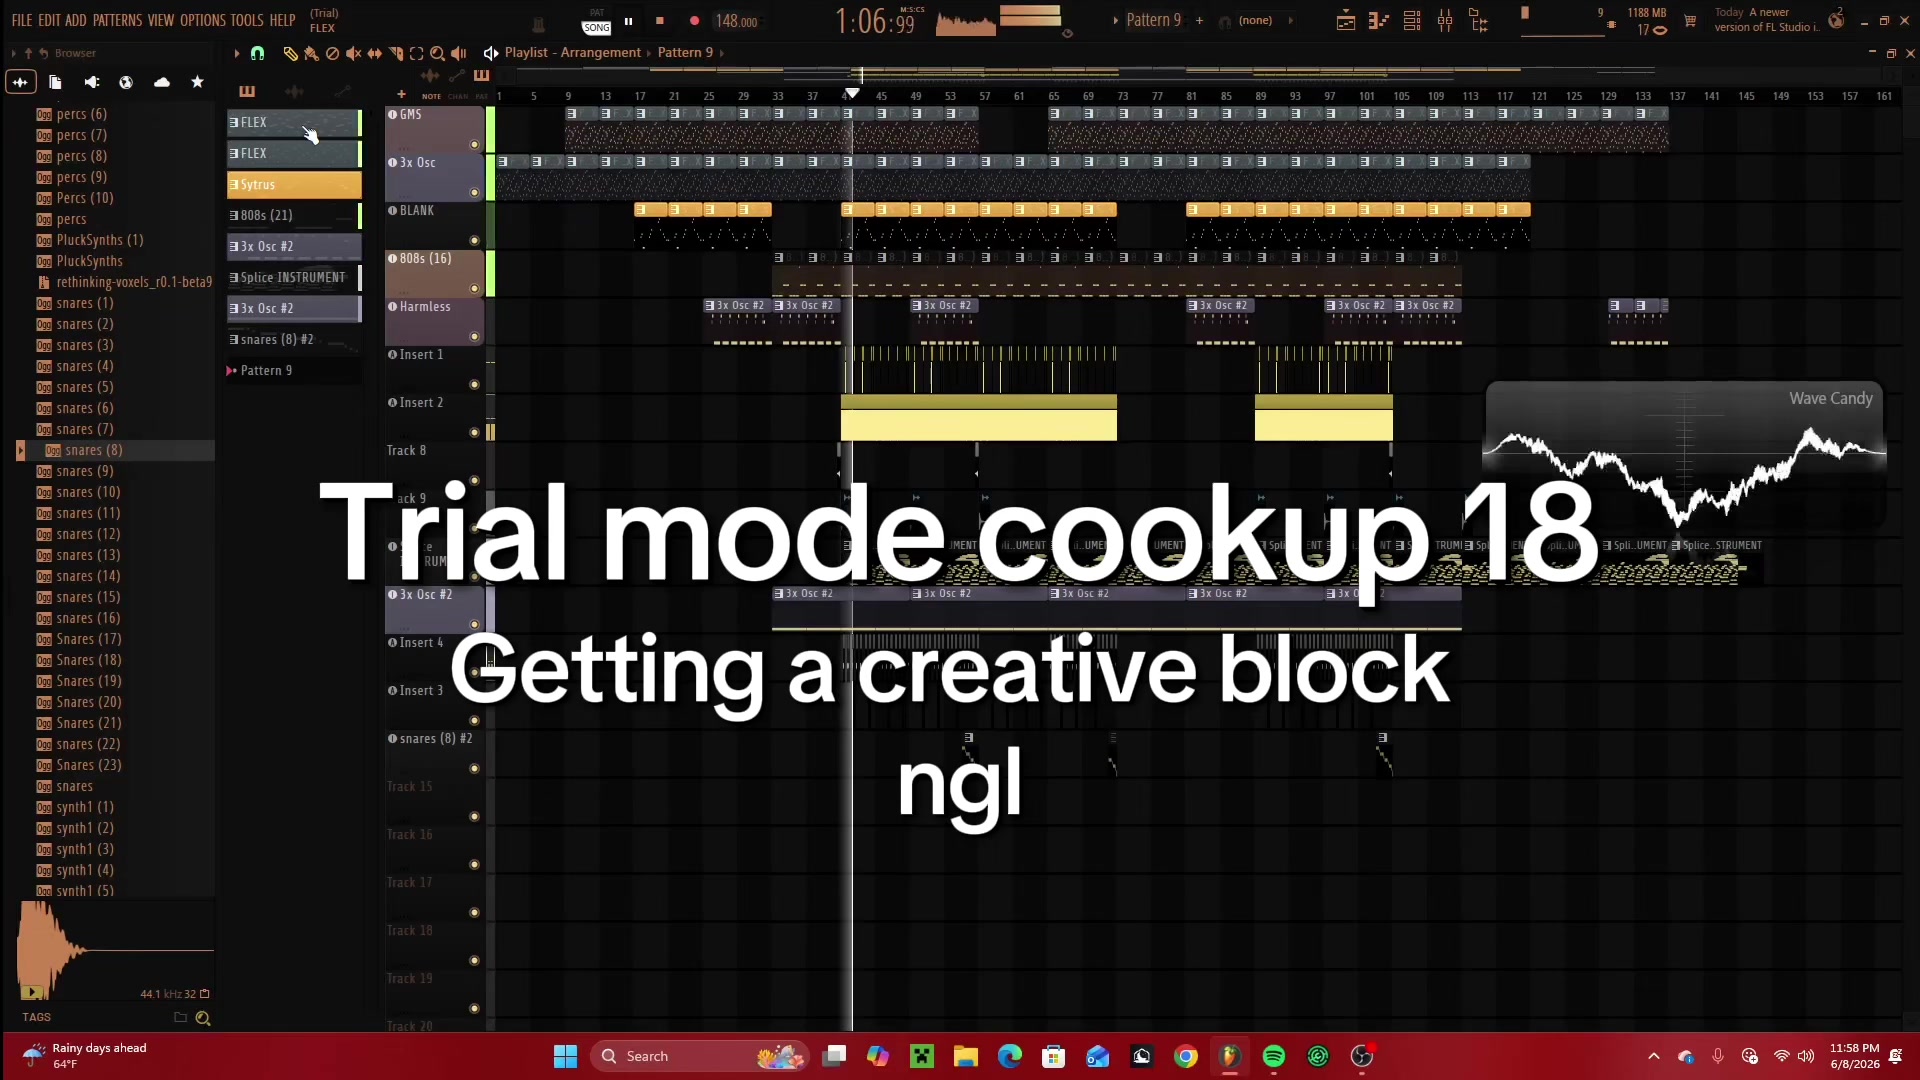Add a new pattern with plus button
The image size is (1920, 1080).
pyautogui.click(x=1200, y=20)
